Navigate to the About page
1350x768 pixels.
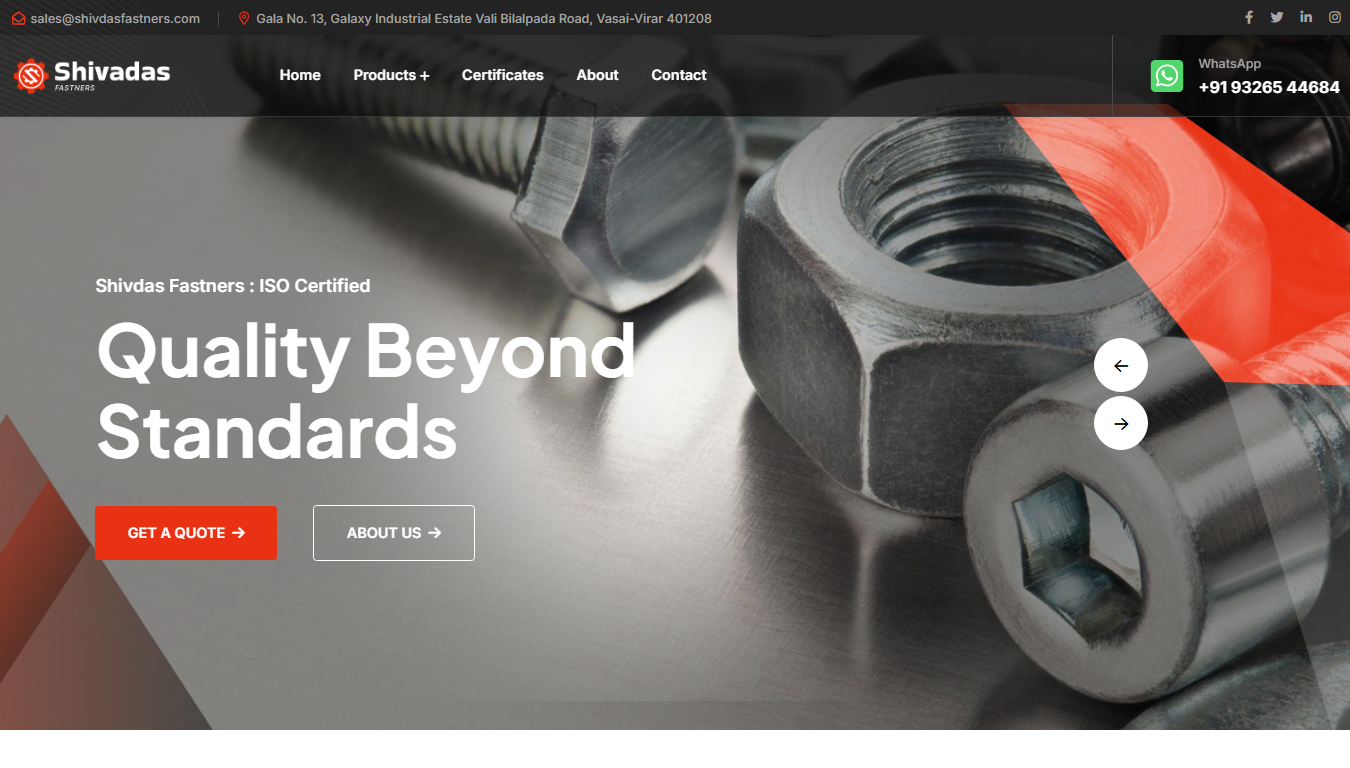[x=597, y=75]
